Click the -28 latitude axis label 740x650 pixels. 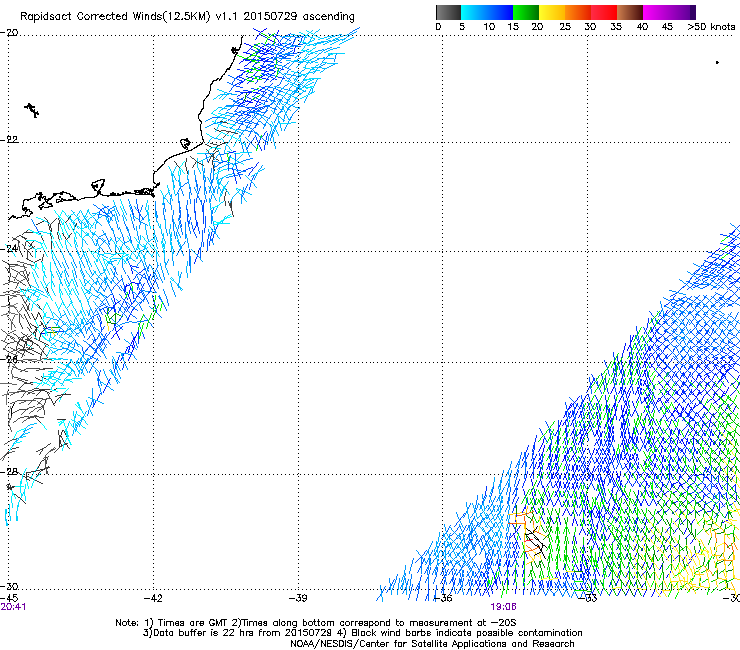(9, 472)
